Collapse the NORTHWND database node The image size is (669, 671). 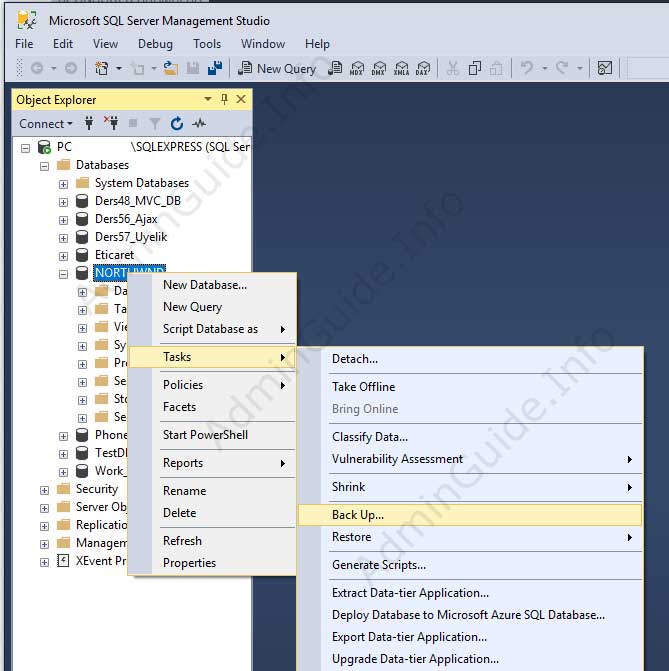[63, 274]
